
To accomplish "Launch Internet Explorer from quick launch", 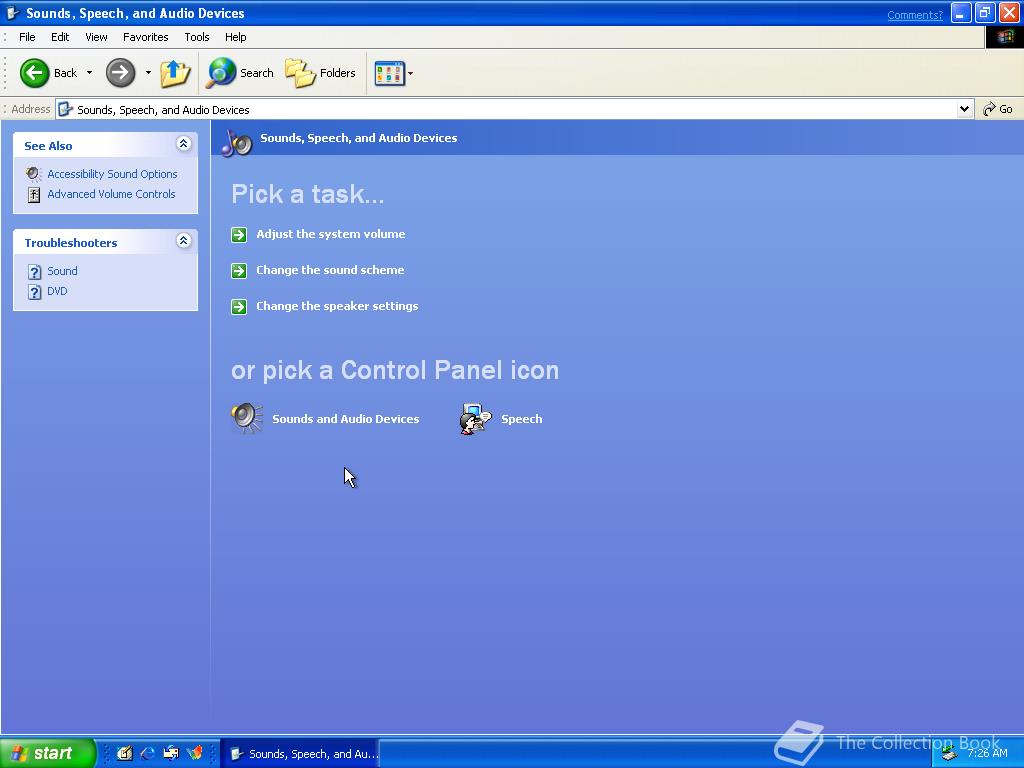I will pos(148,753).
